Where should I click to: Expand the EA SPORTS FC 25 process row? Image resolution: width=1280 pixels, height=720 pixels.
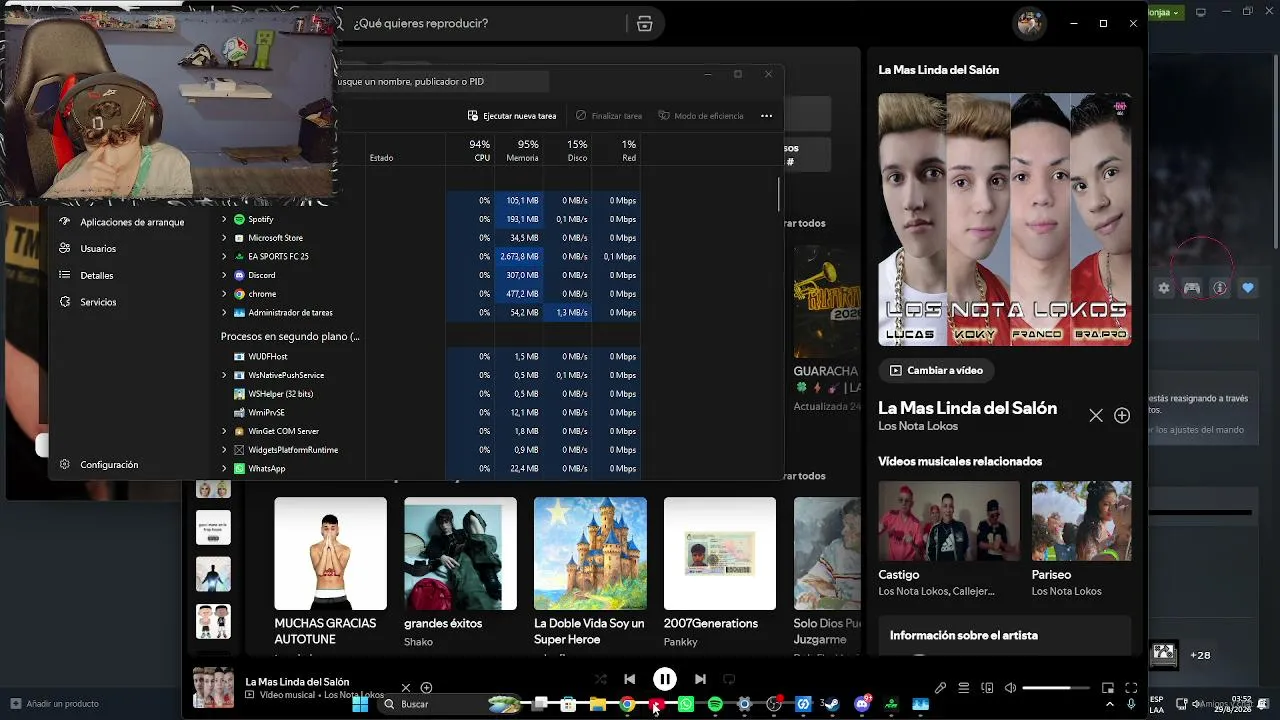coord(224,257)
